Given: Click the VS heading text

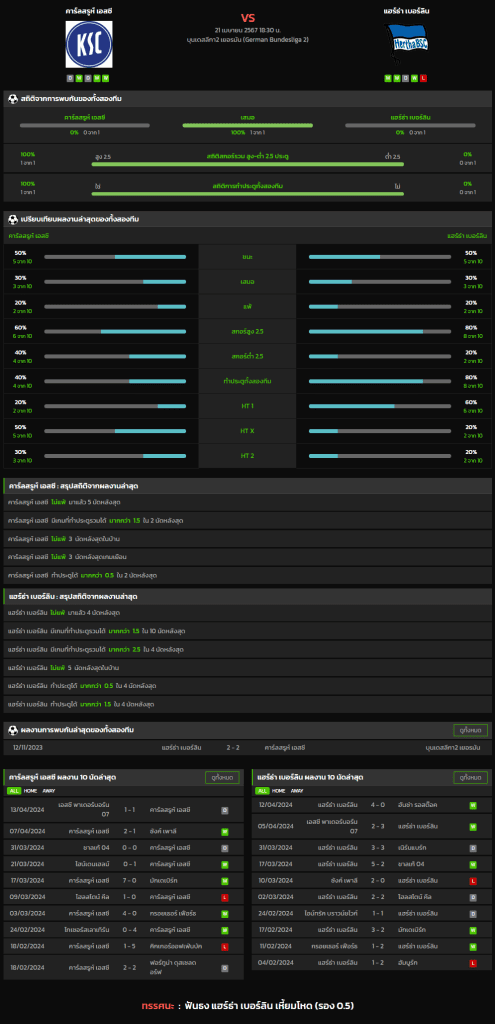Looking at the screenshot, I should [x=248, y=17].
